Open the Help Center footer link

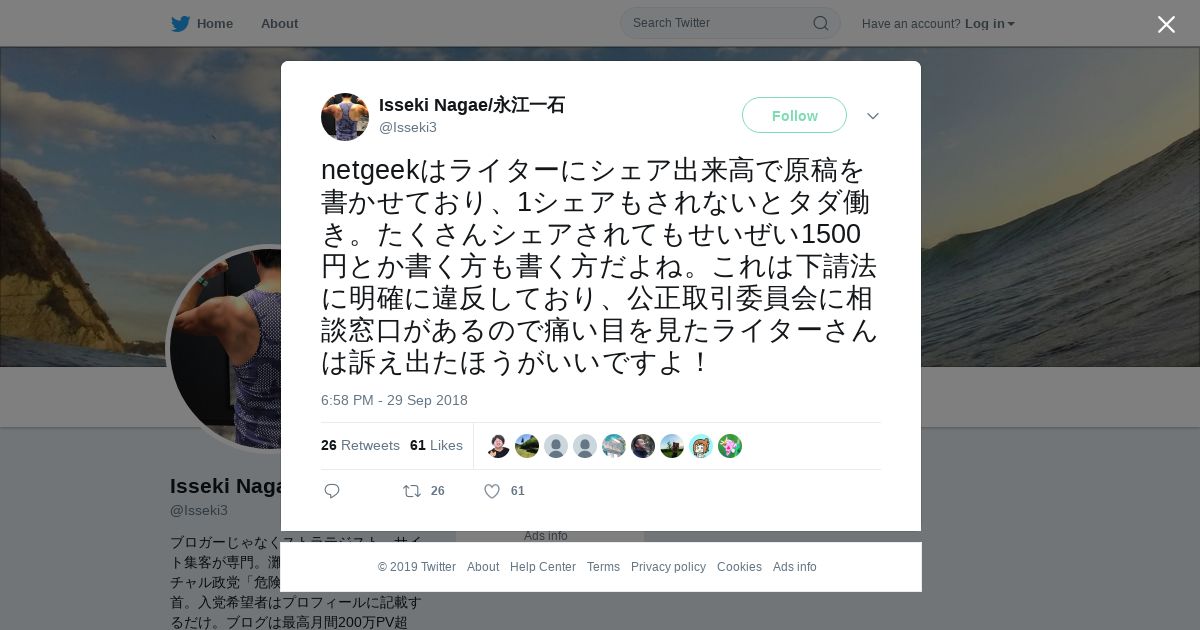(x=543, y=567)
